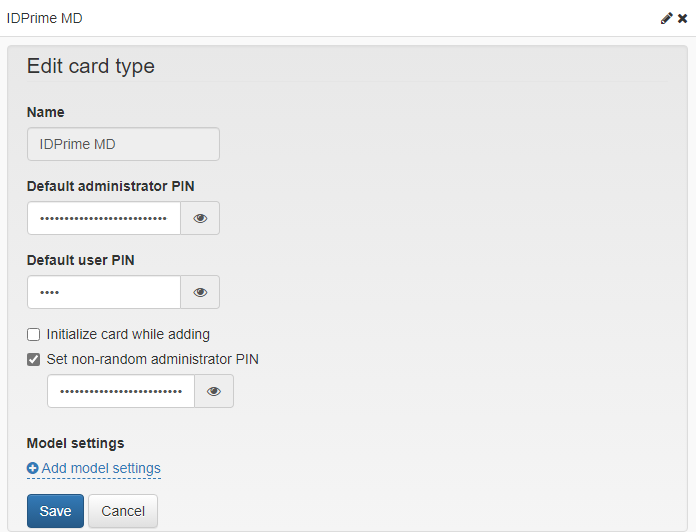Screen dimensions: 696x532
Task: Show the default user PIN via eye icon
Action: pyautogui.click(x=200, y=292)
